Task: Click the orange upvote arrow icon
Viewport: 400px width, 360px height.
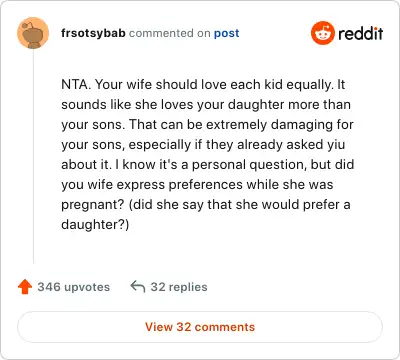Action: 25,287
